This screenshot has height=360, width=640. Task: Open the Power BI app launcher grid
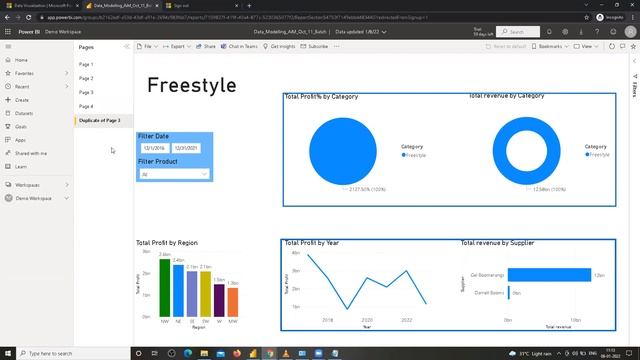point(8,31)
